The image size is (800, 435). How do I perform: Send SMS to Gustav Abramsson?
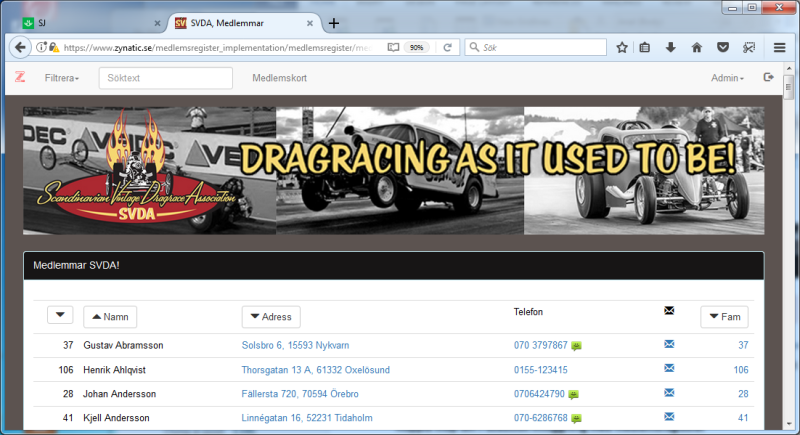click(x=576, y=346)
